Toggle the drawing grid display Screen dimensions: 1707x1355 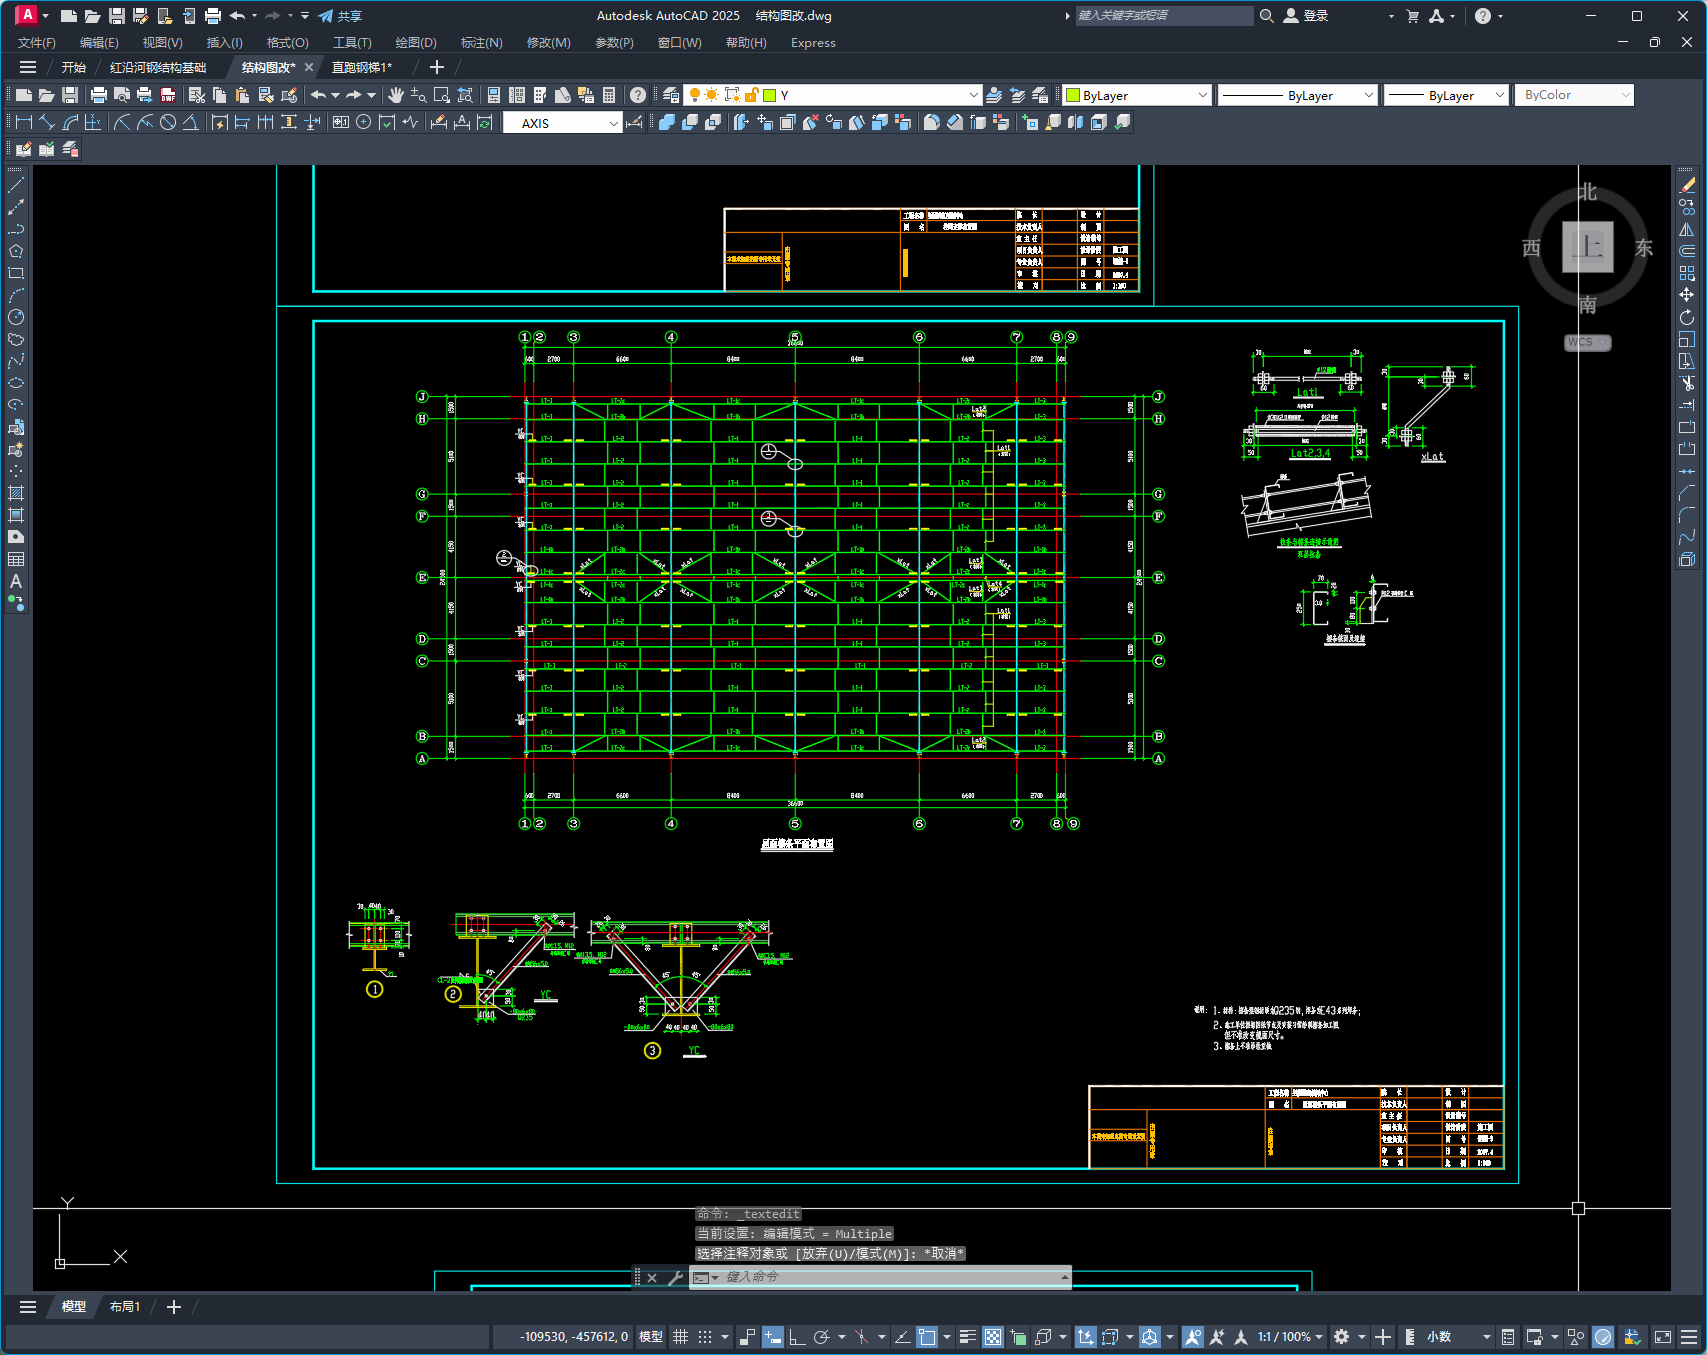[680, 1337]
